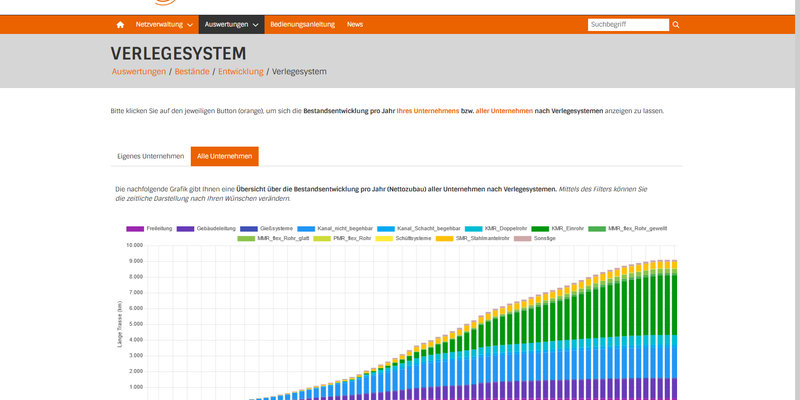Toggle KMR_Einrohr legend entry
The image size is (800, 400).
pos(558,229)
